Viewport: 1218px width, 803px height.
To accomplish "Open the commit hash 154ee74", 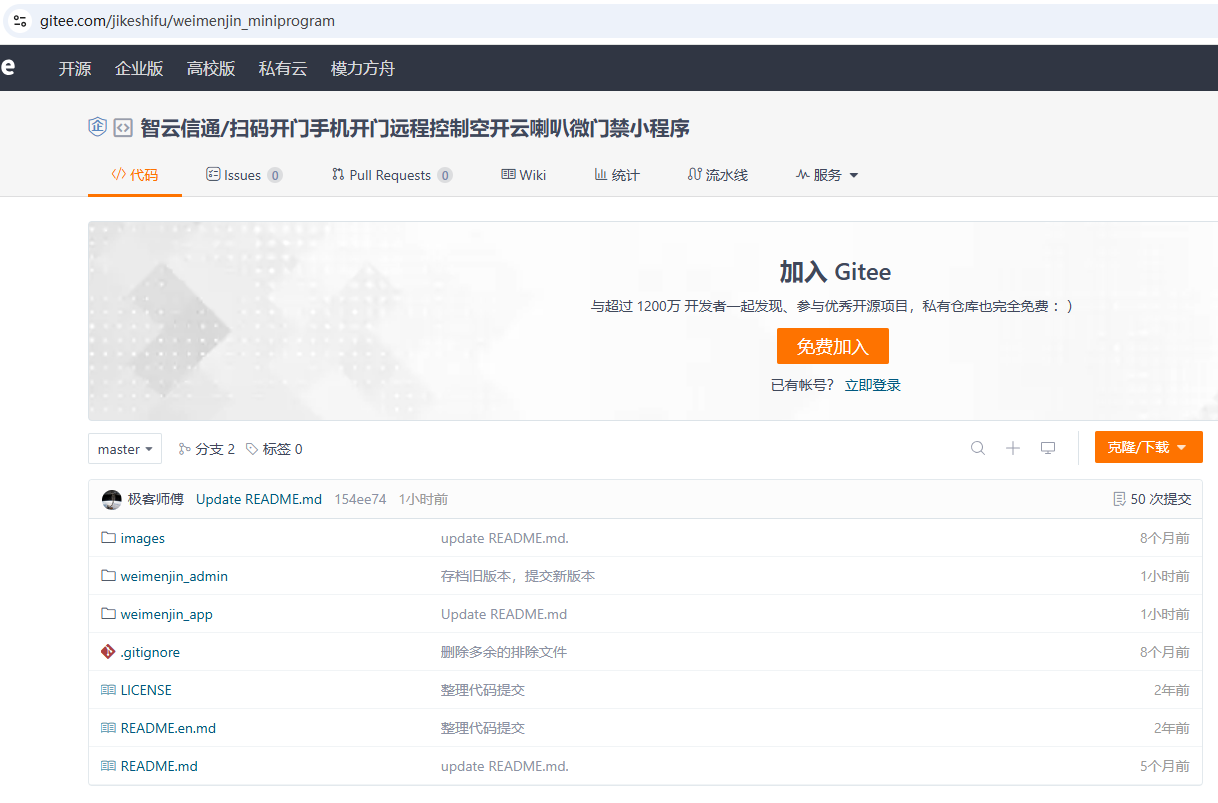I will tap(360, 499).
